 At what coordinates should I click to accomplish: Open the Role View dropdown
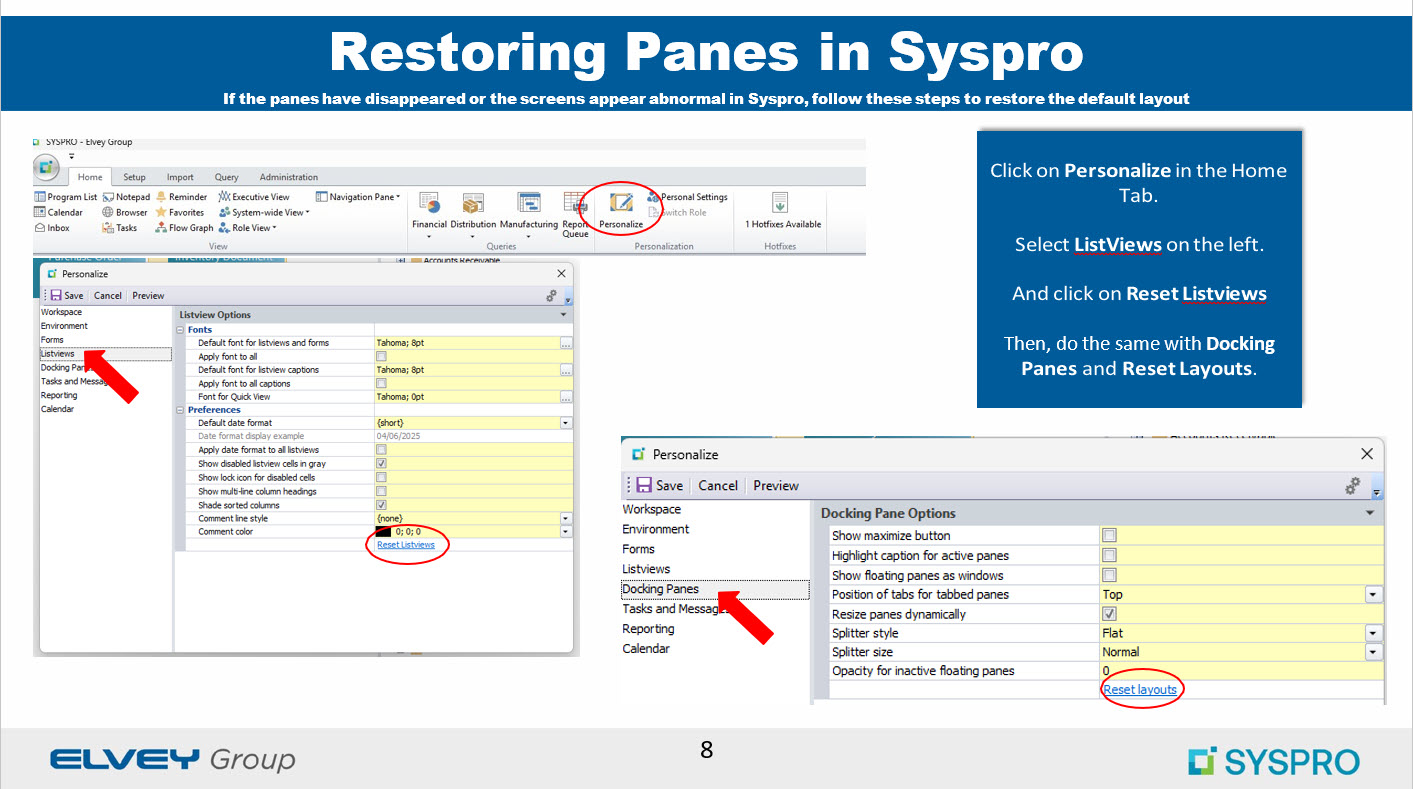[x=247, y=228]
